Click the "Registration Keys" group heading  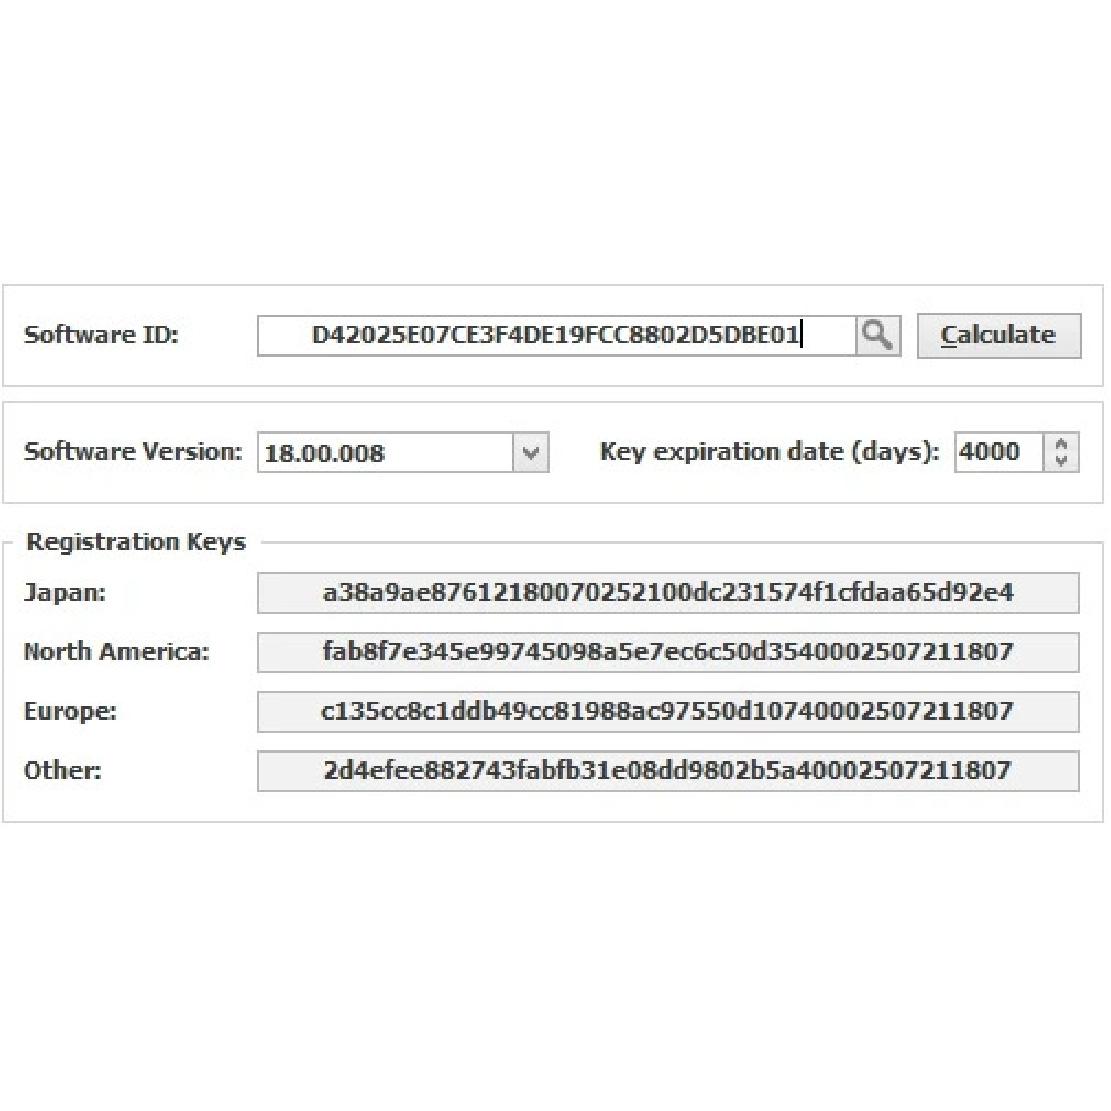click(136, 542)
